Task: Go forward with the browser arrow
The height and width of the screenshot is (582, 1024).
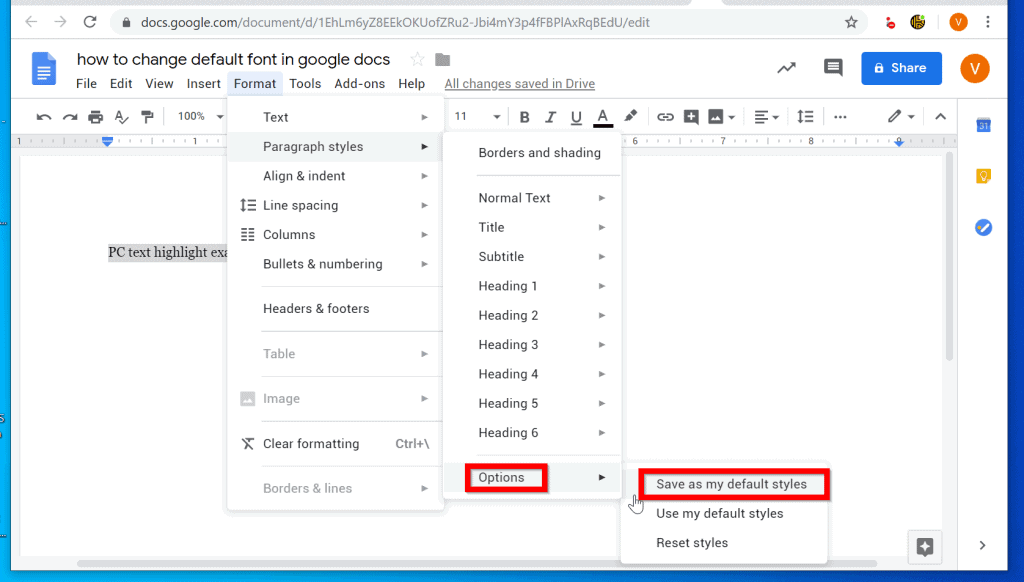Action: [x=60, y=22]
